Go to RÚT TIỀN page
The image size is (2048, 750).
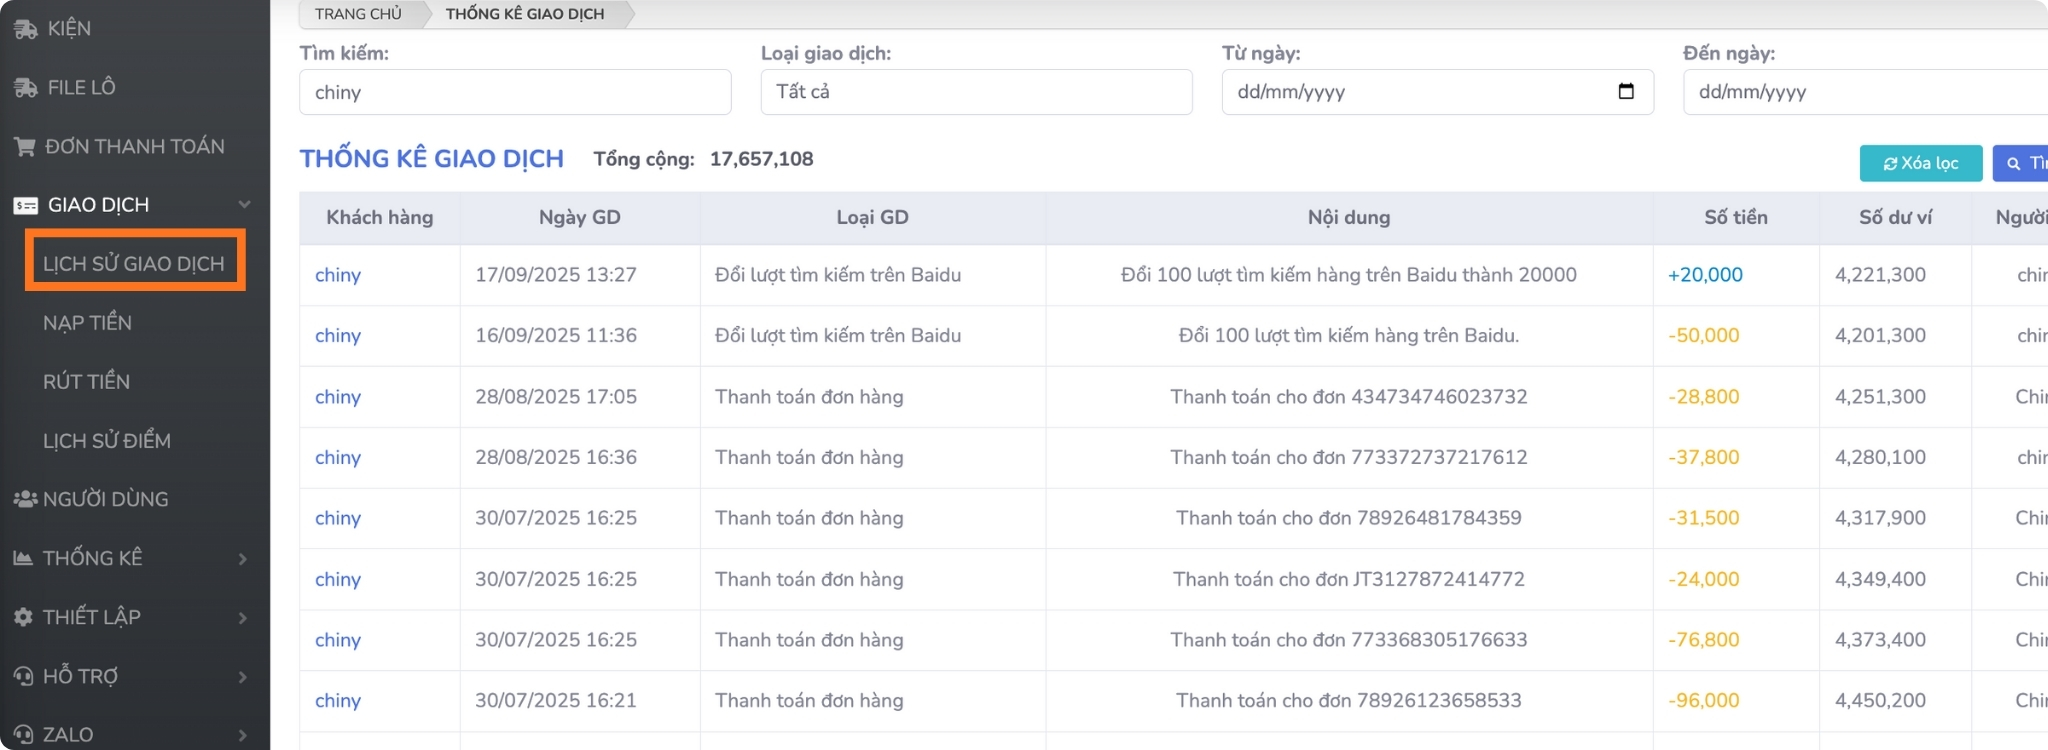click(86, 382)
